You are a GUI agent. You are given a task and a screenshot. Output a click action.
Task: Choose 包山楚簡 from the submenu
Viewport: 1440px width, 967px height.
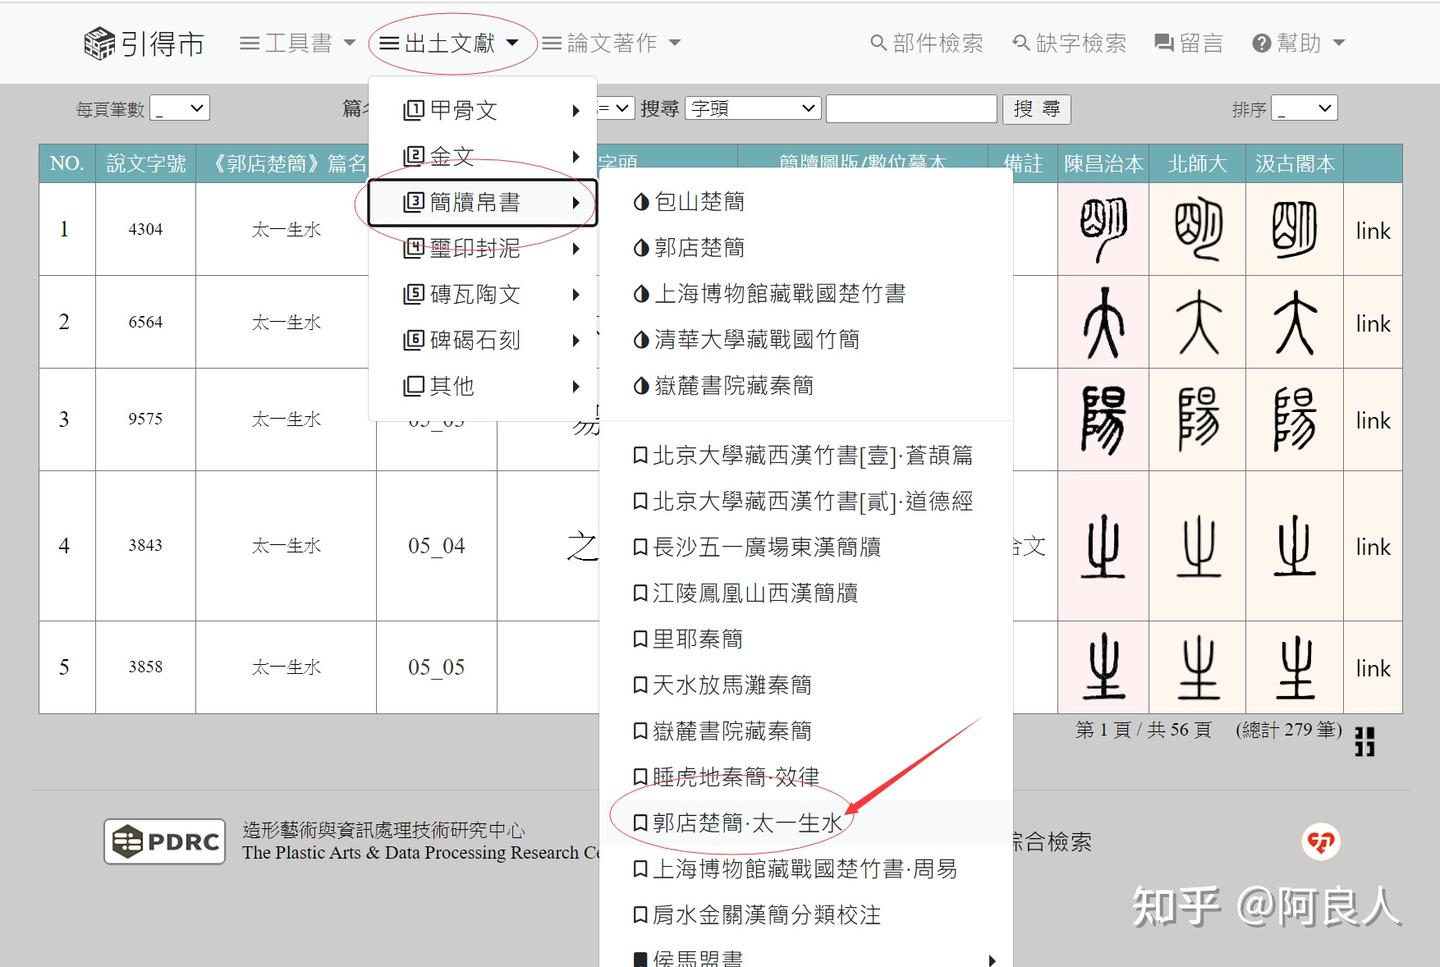[x=689, y=202]
